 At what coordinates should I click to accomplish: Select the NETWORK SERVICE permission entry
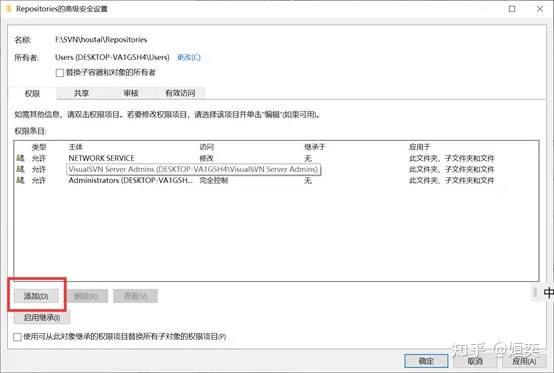click(x=276, y=158)
